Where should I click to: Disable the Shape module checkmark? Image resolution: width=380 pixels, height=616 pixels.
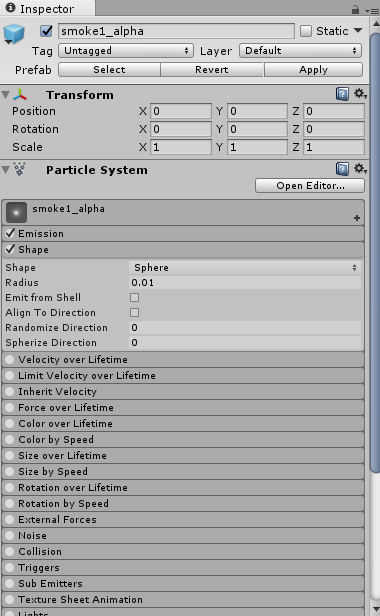tap(10, 249)
